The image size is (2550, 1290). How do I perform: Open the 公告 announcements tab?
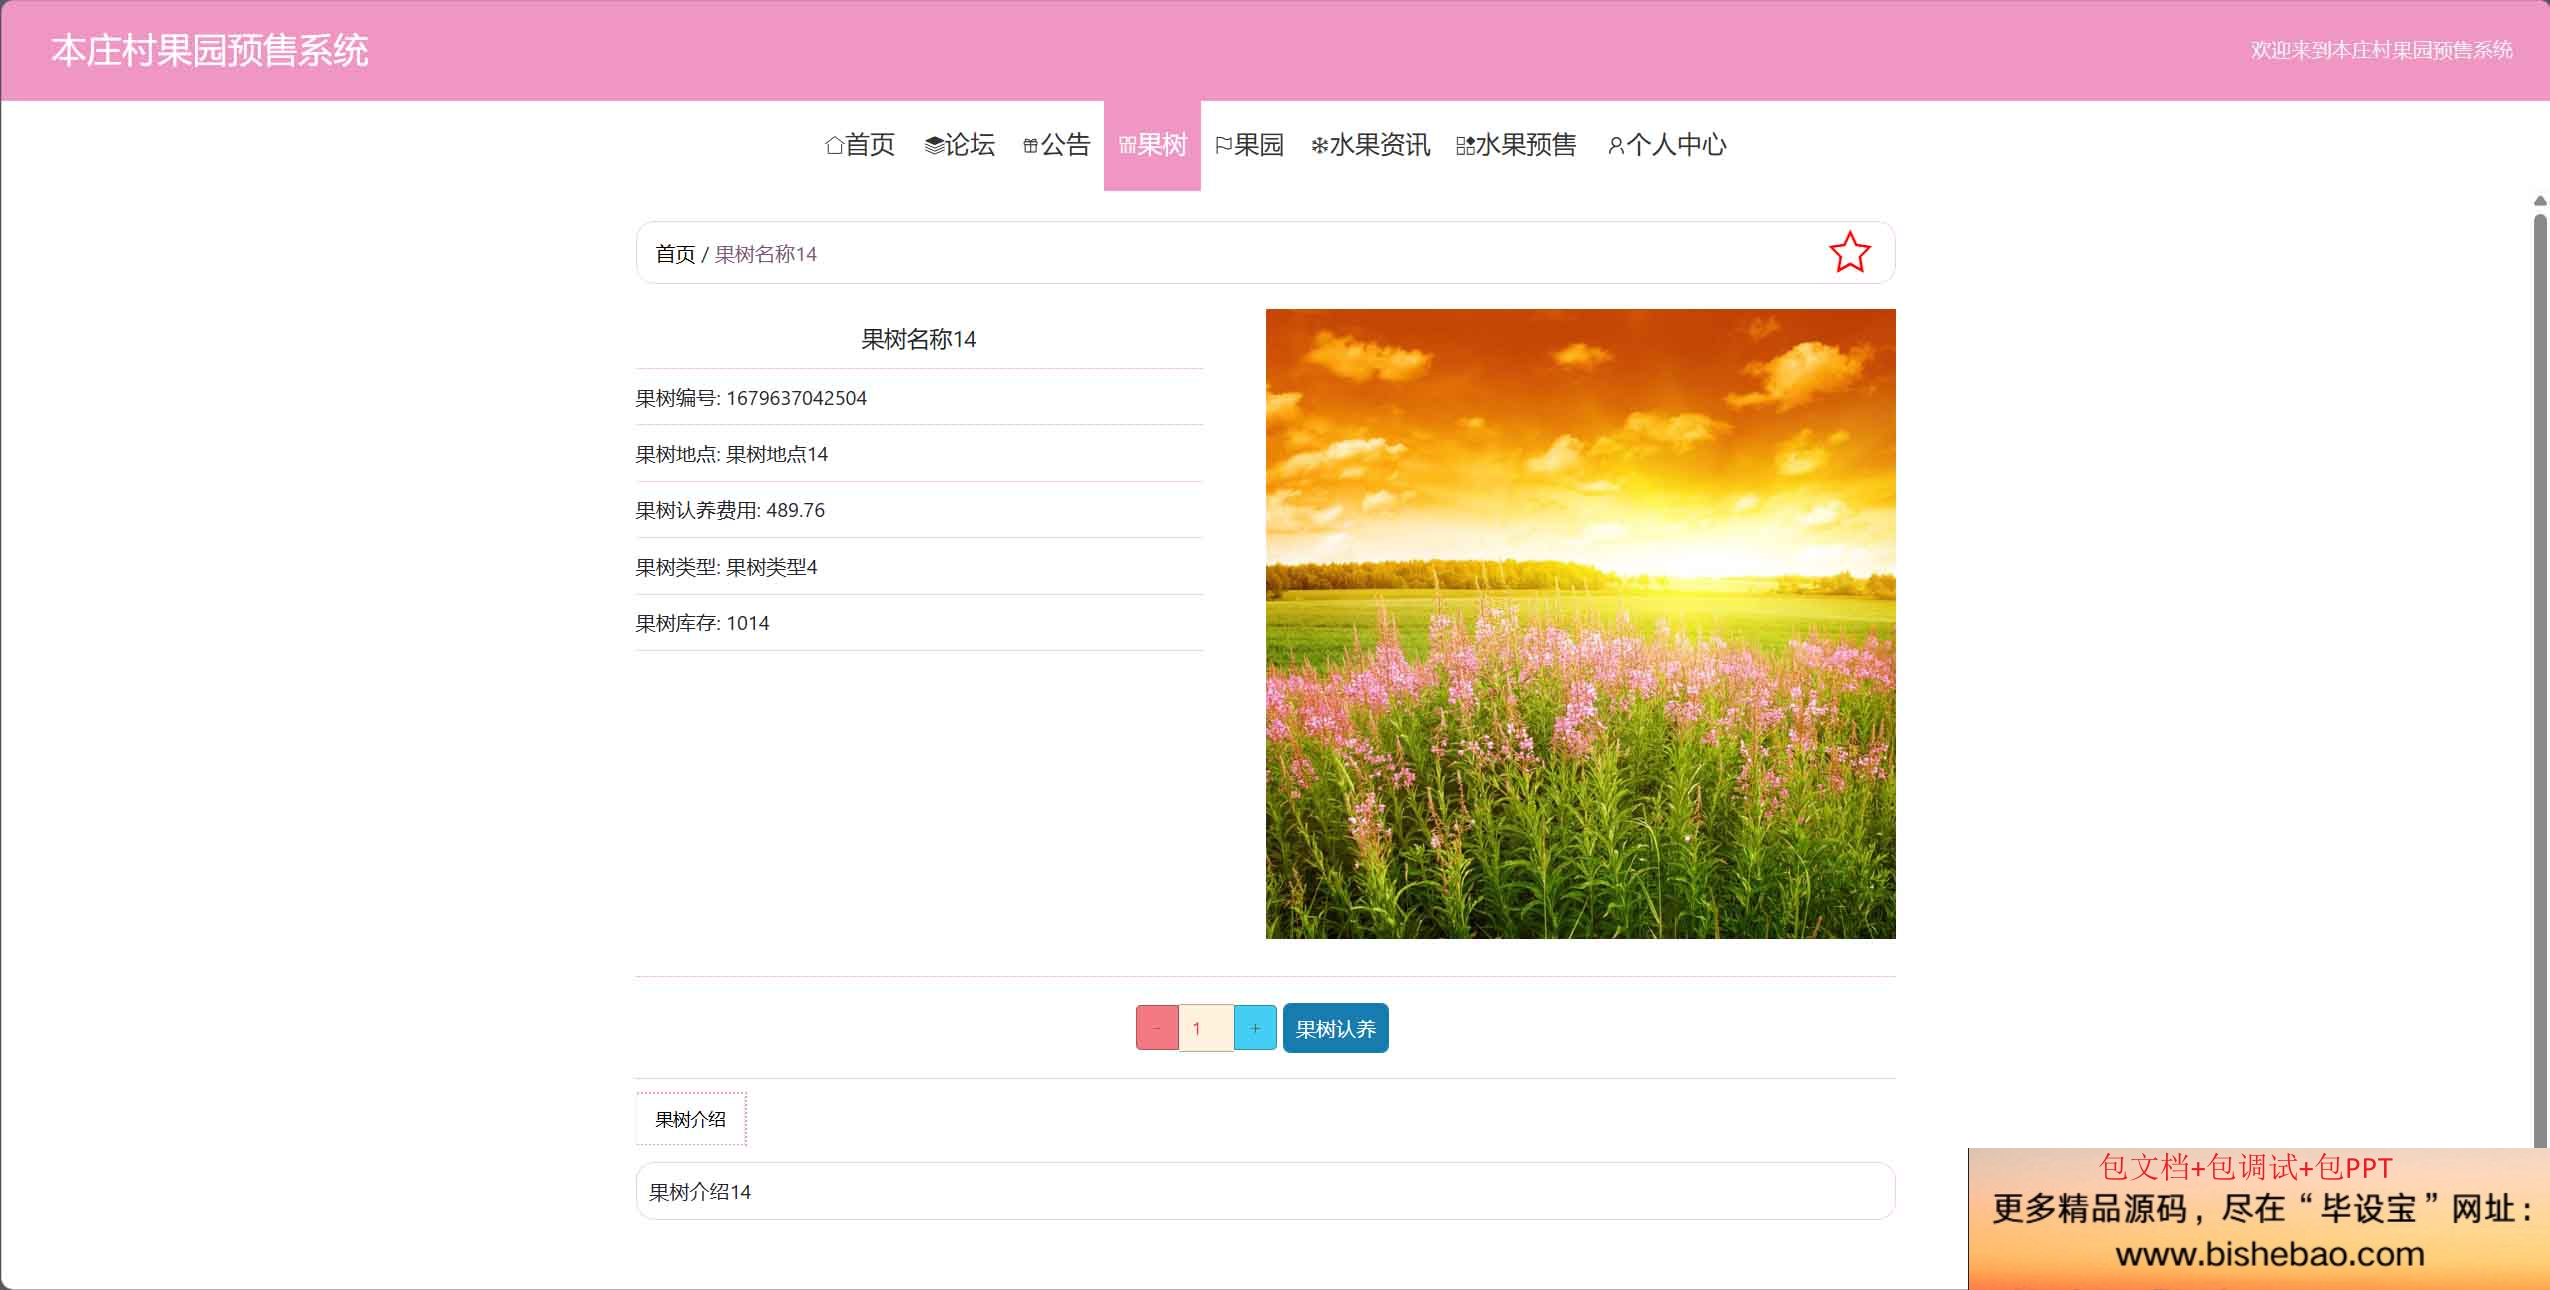click(x=1056, y=145)
